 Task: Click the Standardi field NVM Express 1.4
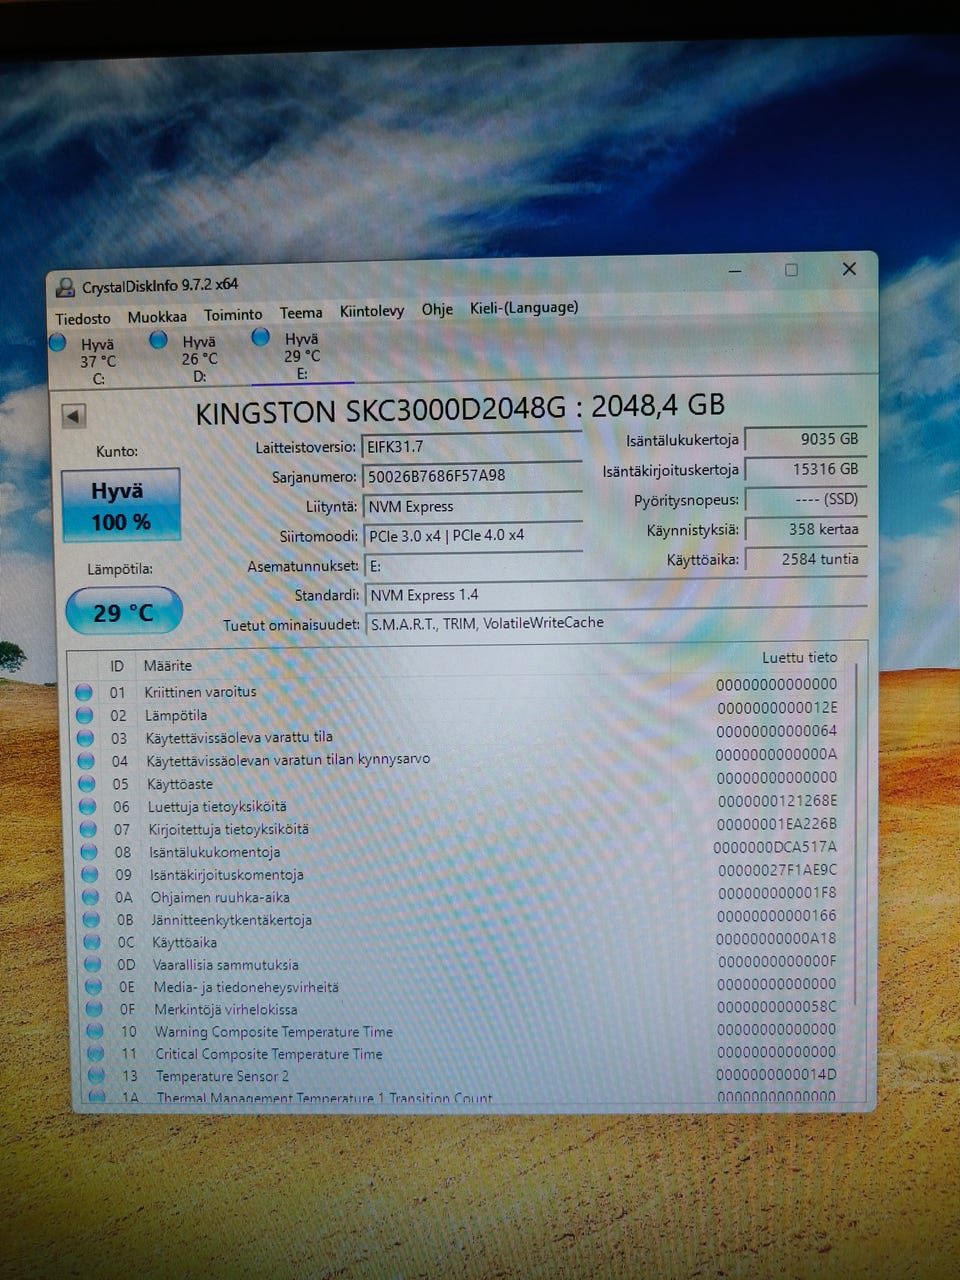pyautogui.click(x=616, y=594)
